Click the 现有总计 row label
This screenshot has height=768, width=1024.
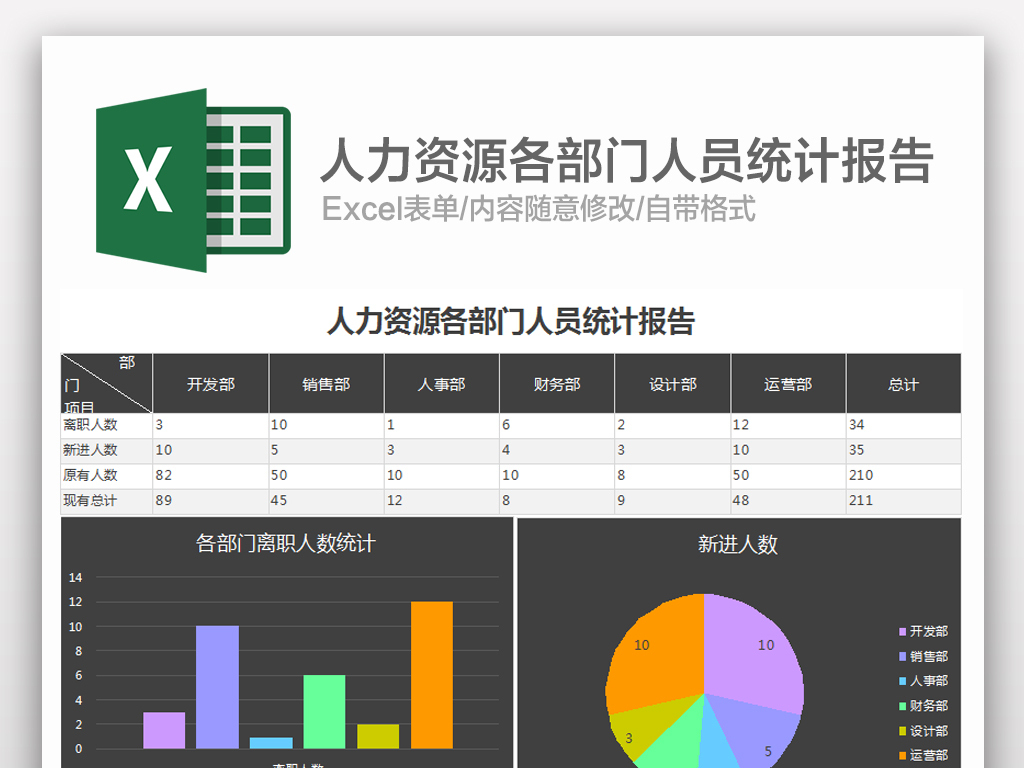pyautogui.click(x=90, y=501)
